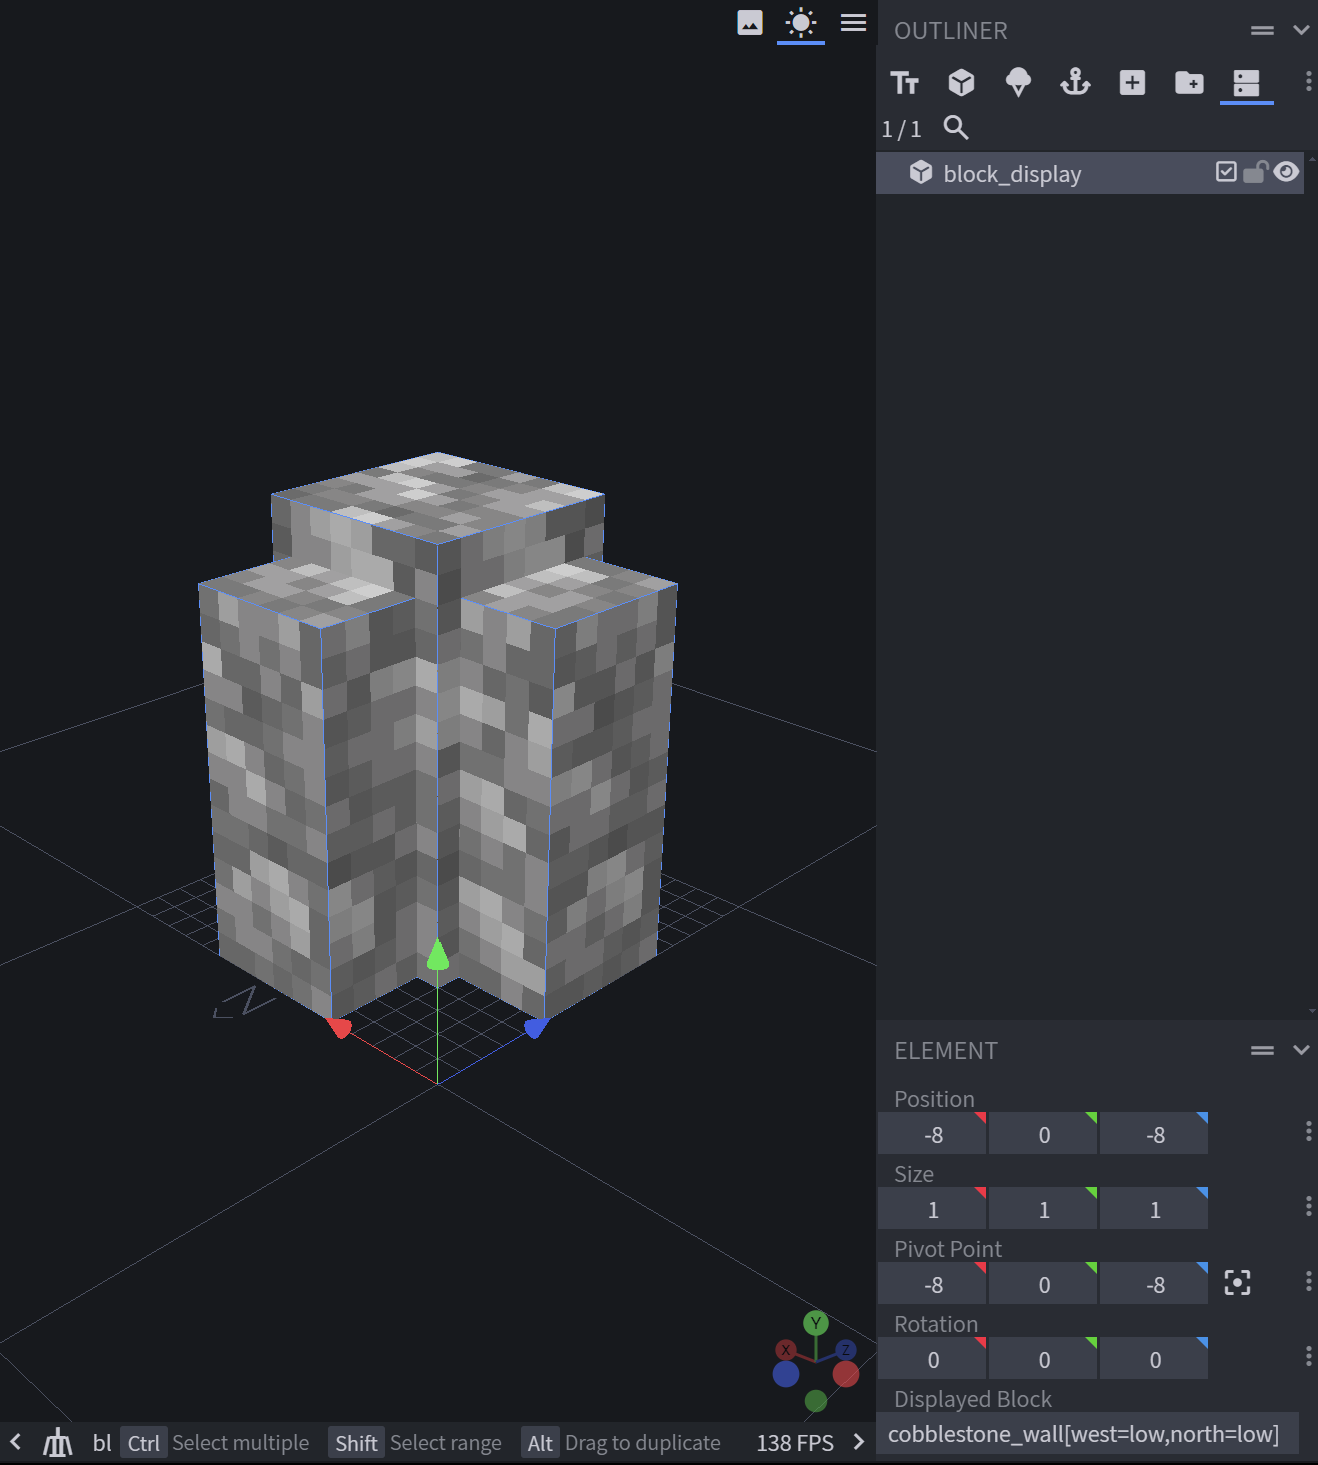Edit Rotation Z field

(x=1155, y=1359)
